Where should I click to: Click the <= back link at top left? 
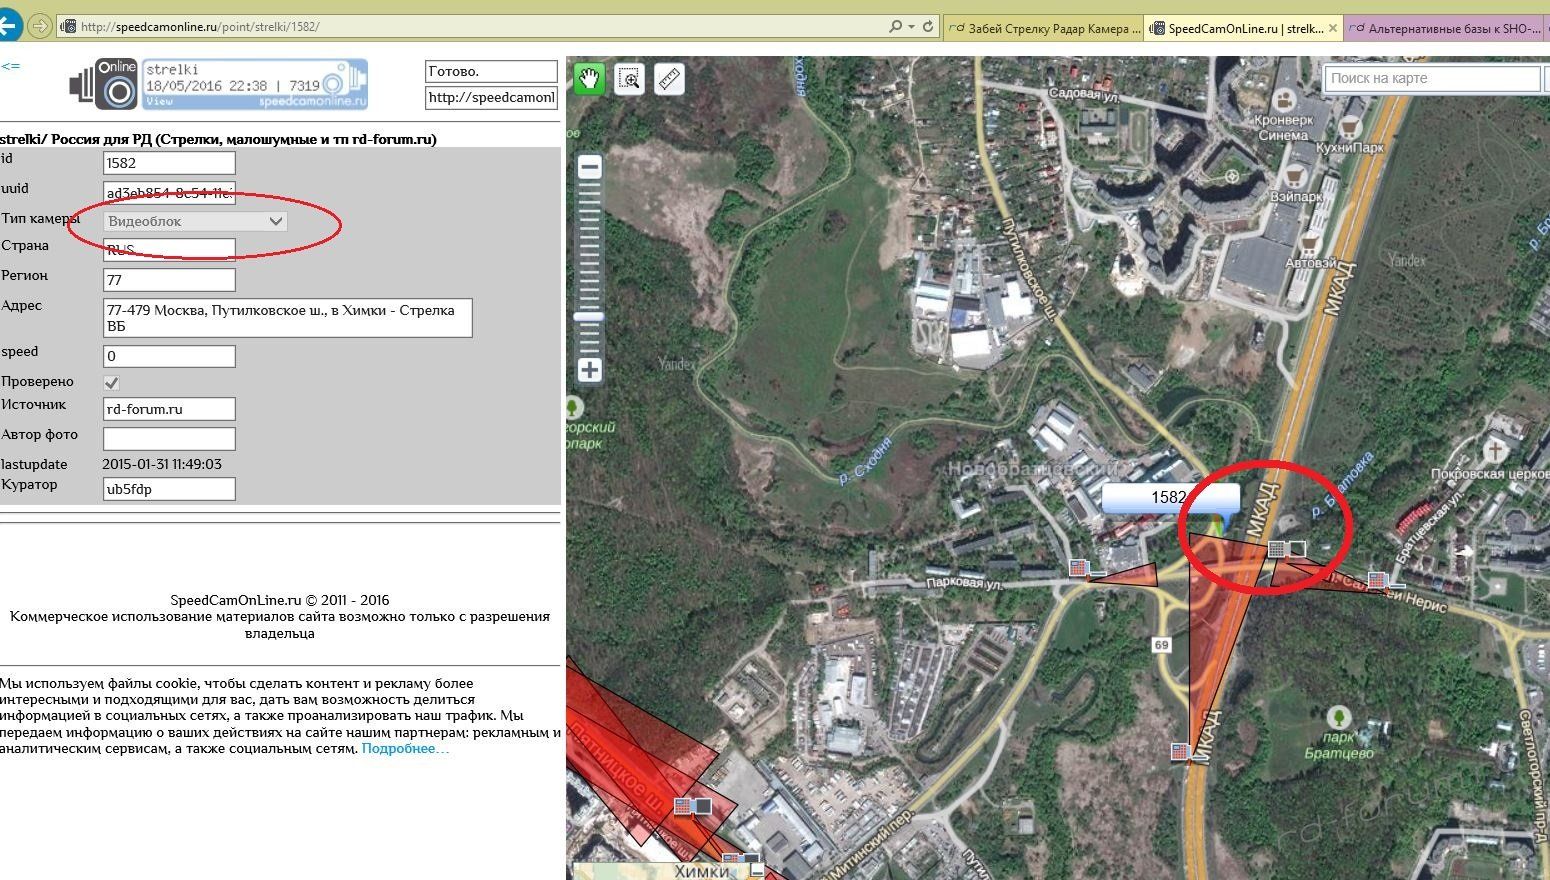tap(10, 66)
